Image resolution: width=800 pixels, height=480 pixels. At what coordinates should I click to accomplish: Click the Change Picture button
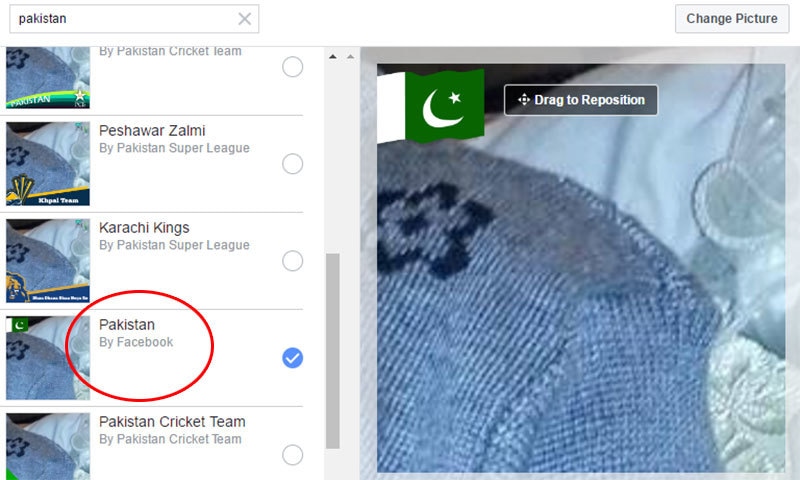732,19
